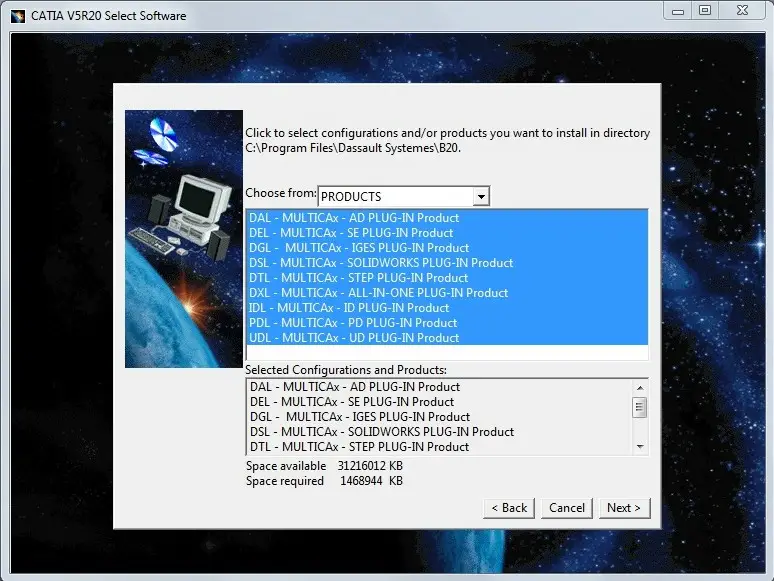The image size is (774, 581).
Task: Click DTL entry in Selected Configurations list
Action: 439,447
